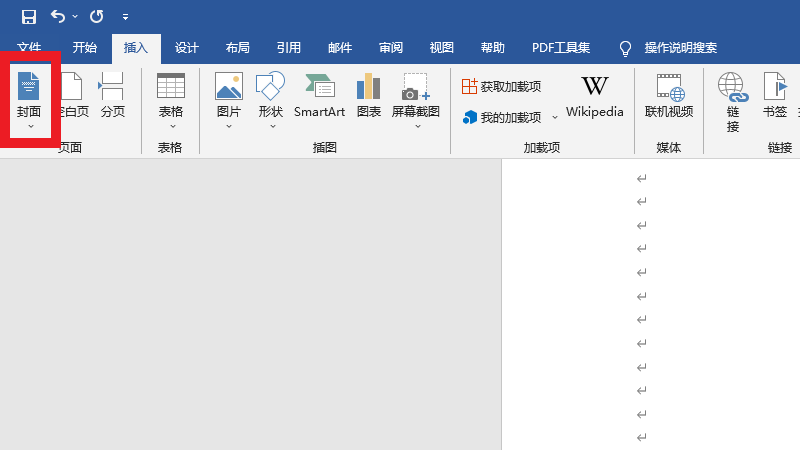
Task: Click the 链接 hyperlink icon
Action: [733, 101]
